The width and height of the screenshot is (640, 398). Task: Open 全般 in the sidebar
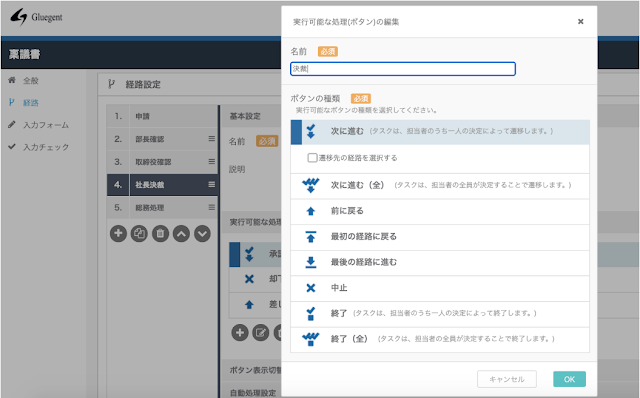click(x=31, y=80)
